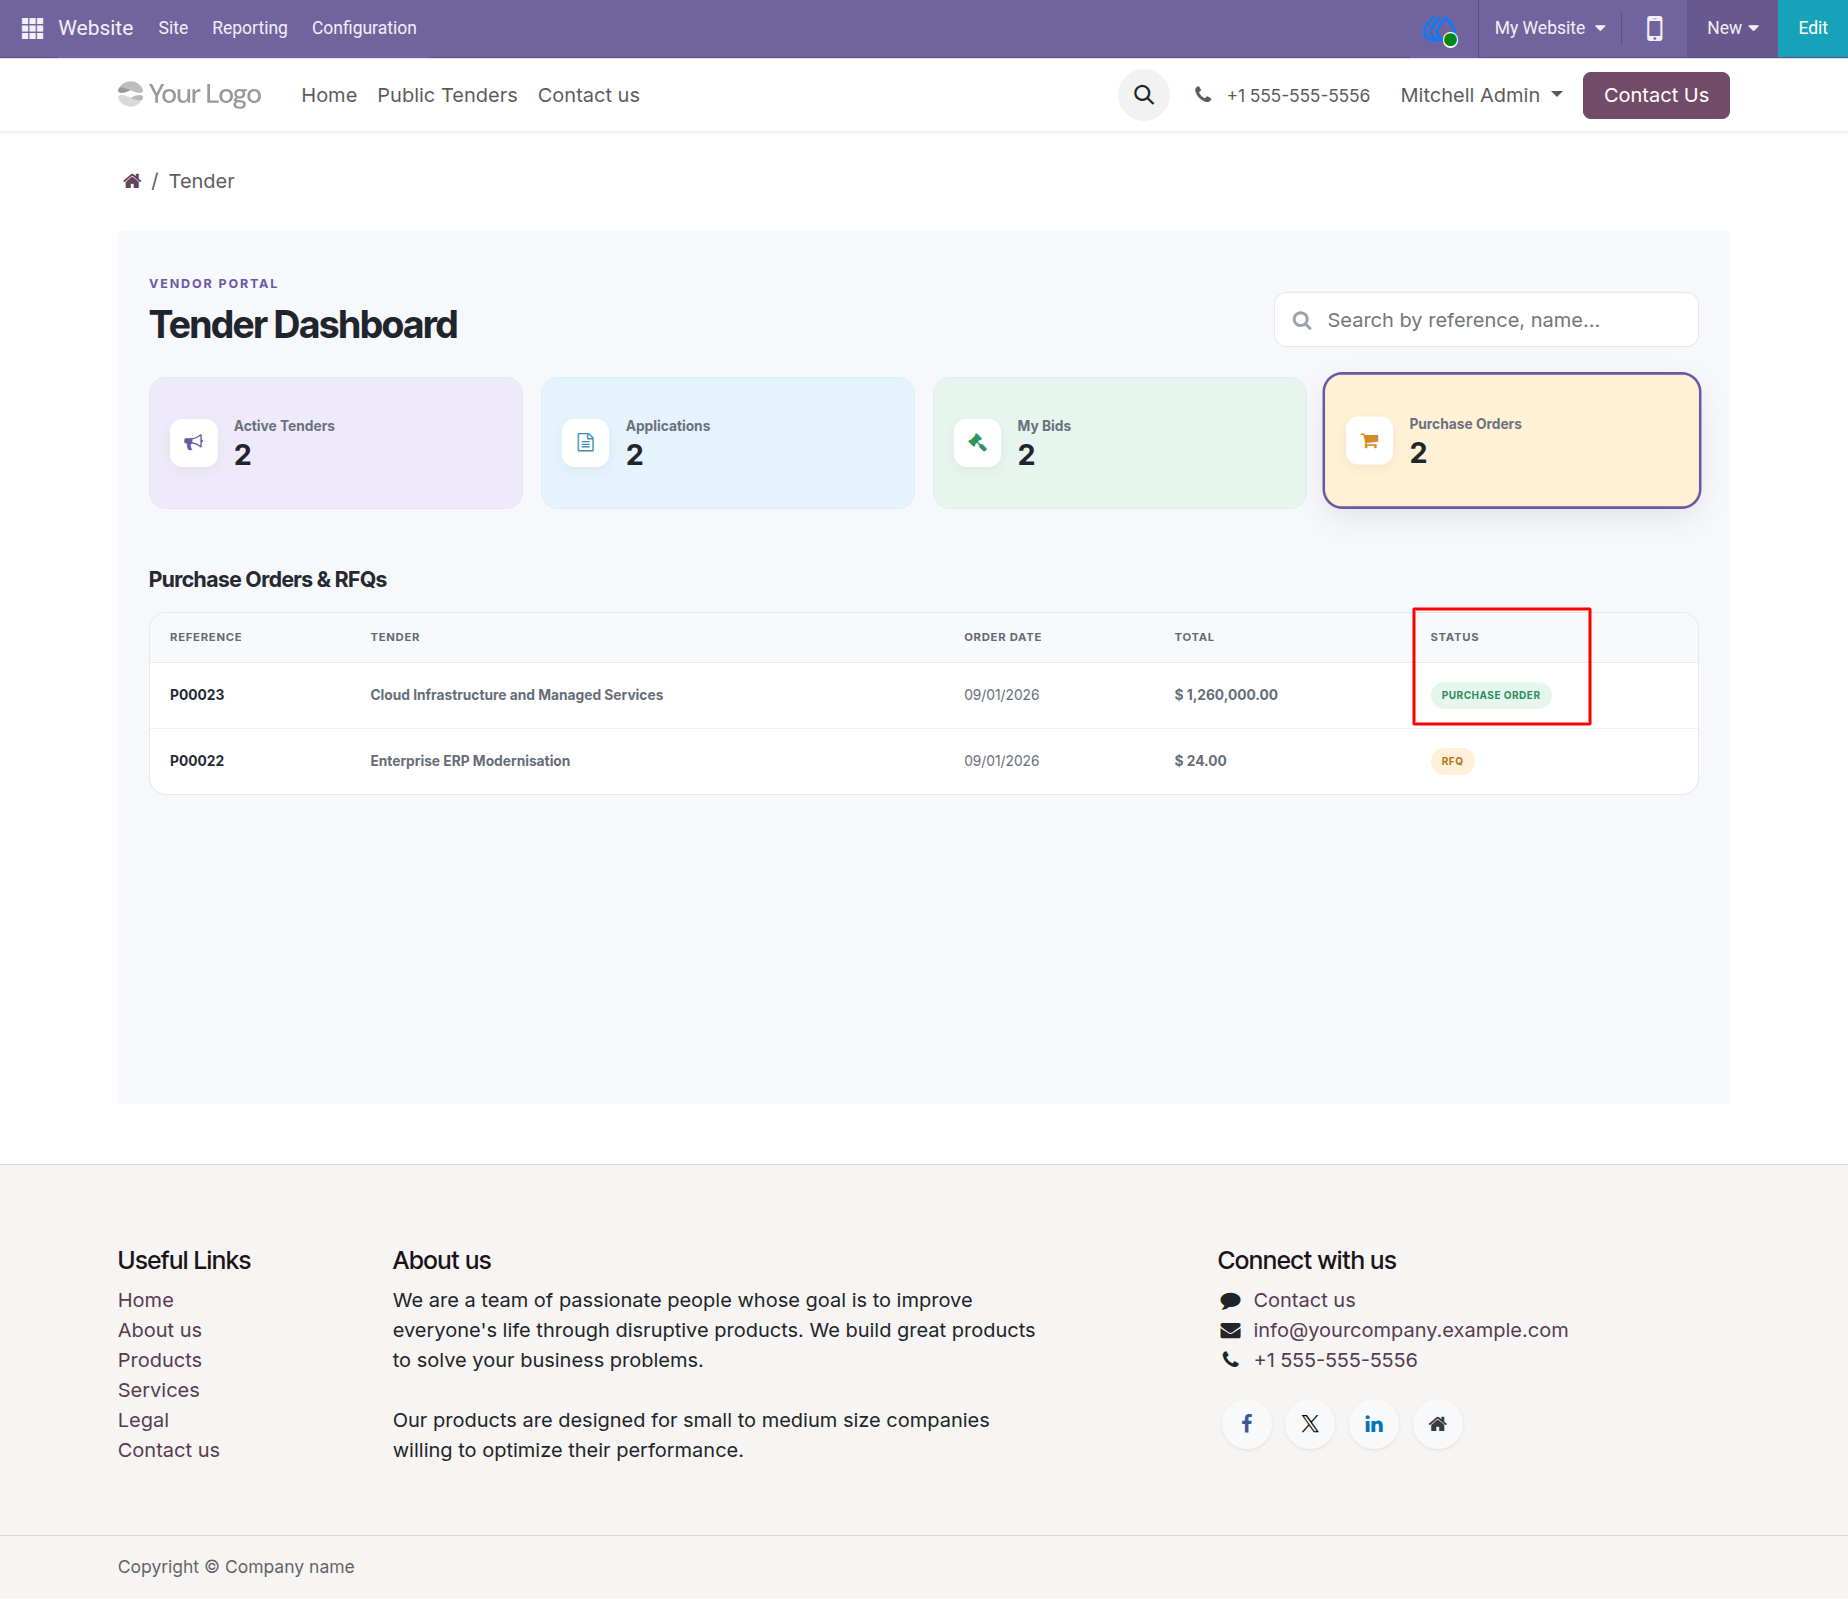Click the Website app name in the top bar
The width and height of the screenshot is (1848, 1599).
coord(96,28)
